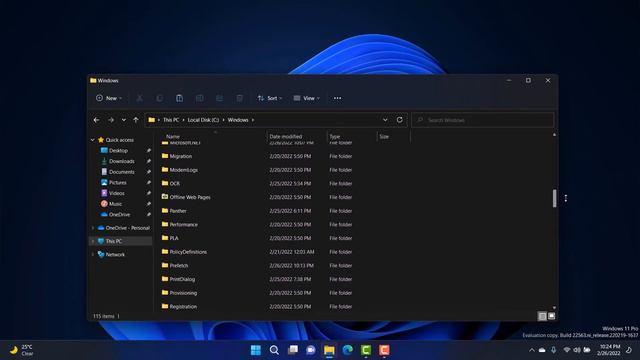The height and width of the screenshot is (360, 640).
Task: Select Pictures in Quick access
Action: pyautogui.click(x=118, y=182)
